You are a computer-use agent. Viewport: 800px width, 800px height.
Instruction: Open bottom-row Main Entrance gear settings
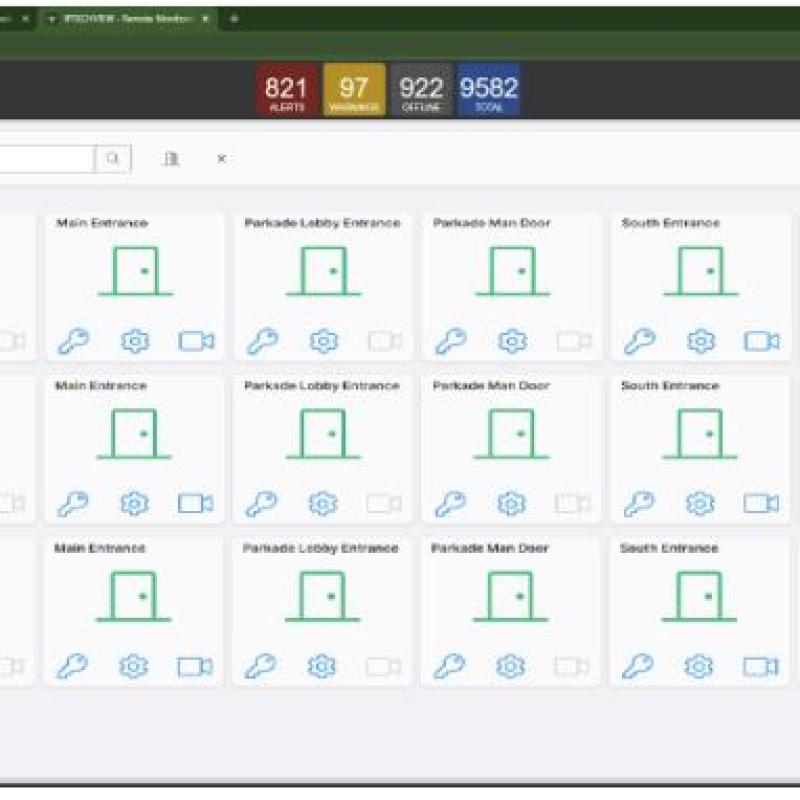[134, 666]
